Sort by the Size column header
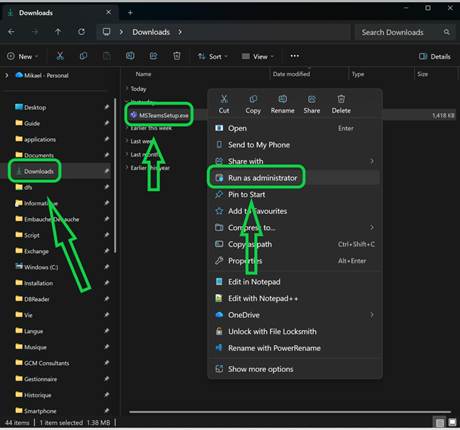460x430 pixels. pyautogui.click(x=422, y=74)
